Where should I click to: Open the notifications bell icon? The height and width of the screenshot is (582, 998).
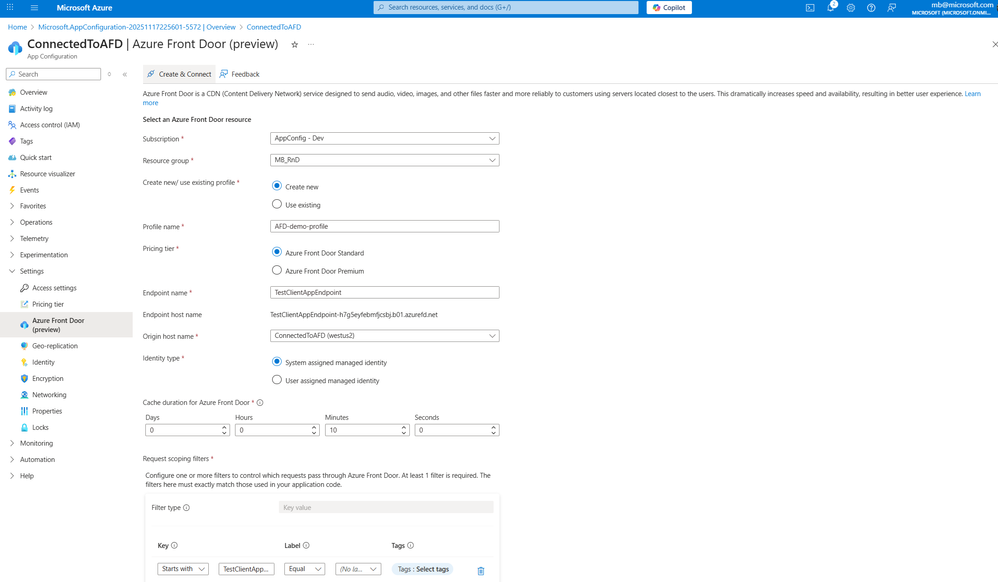pos(831,8)
